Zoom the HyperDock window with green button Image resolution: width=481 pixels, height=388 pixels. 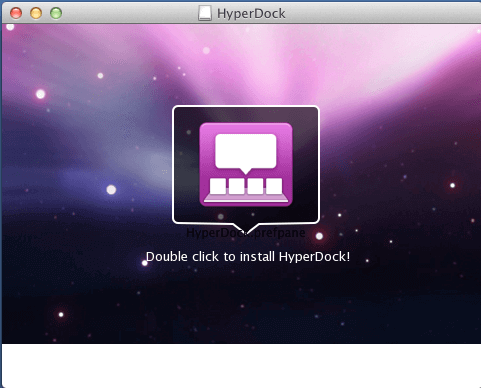(x=56, y=13)
